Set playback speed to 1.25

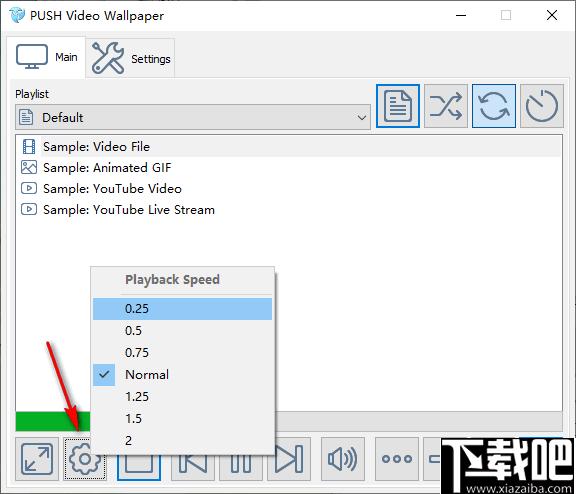[182, 397]
